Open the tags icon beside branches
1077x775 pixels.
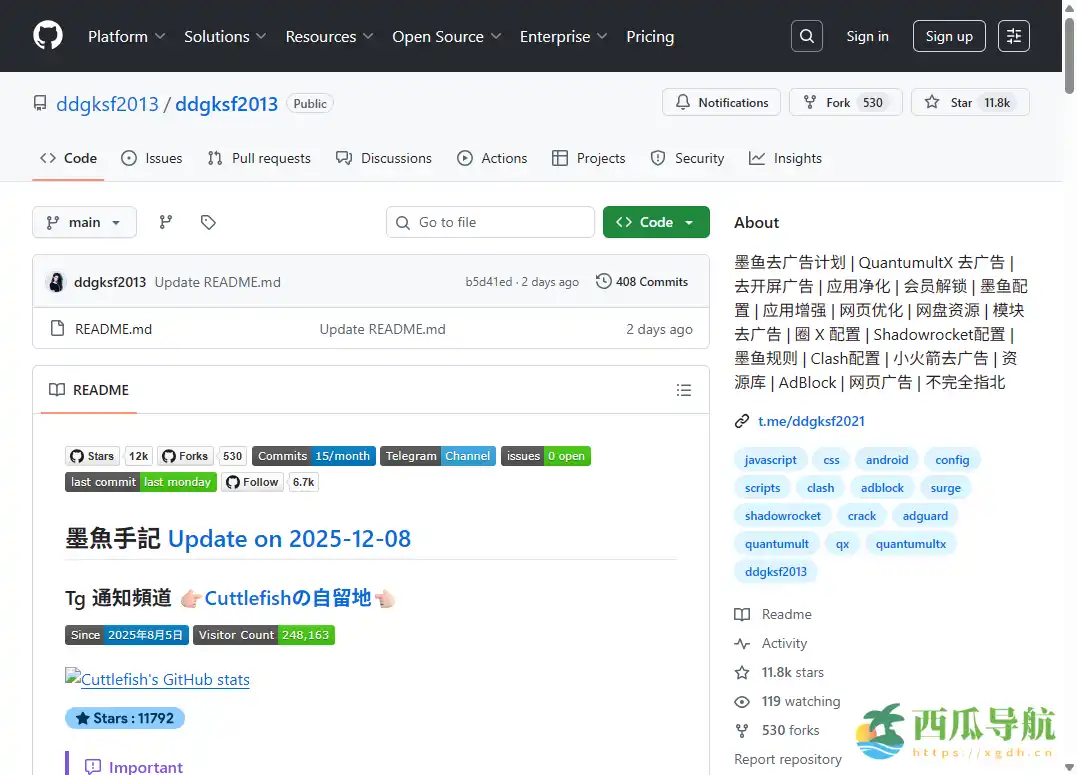(208, 221)
